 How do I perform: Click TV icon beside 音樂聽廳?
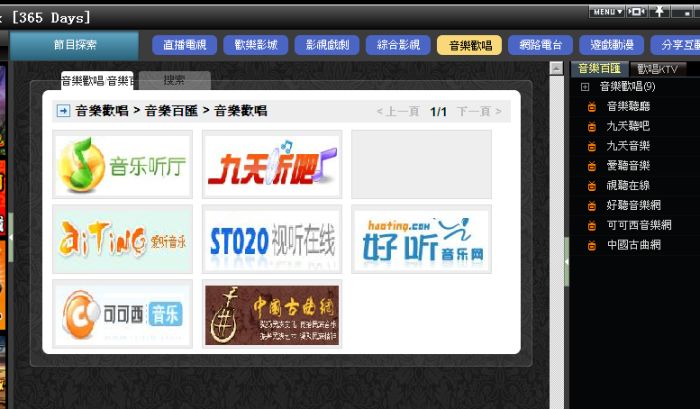592,107
